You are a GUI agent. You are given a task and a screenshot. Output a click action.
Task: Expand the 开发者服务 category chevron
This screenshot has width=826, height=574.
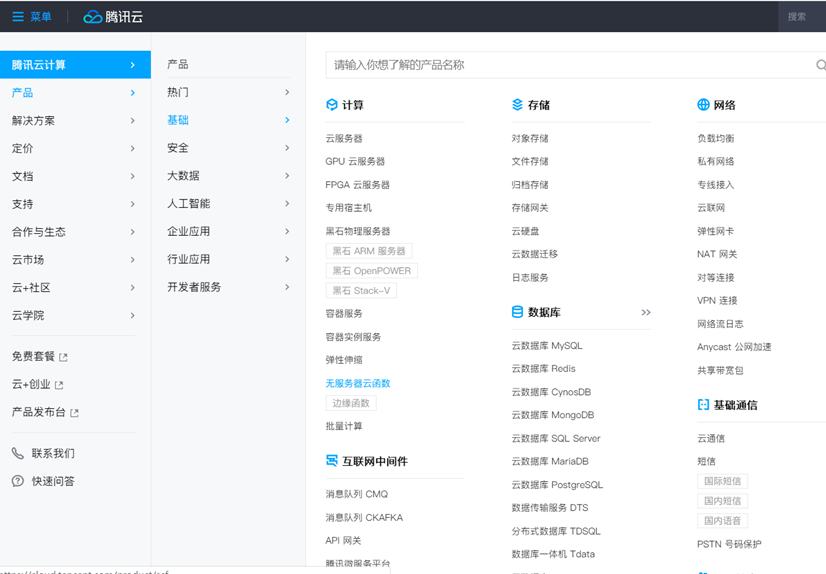pos(287,287)
